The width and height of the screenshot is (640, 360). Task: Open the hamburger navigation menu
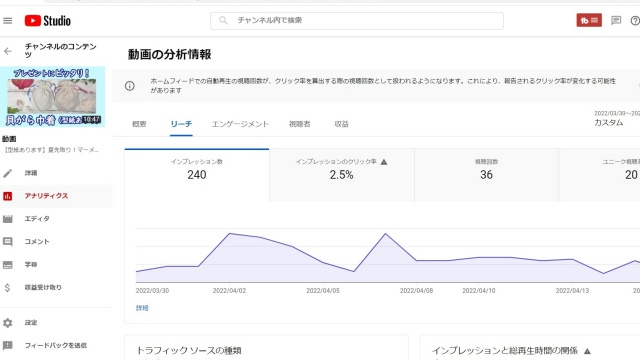point(7,20)
